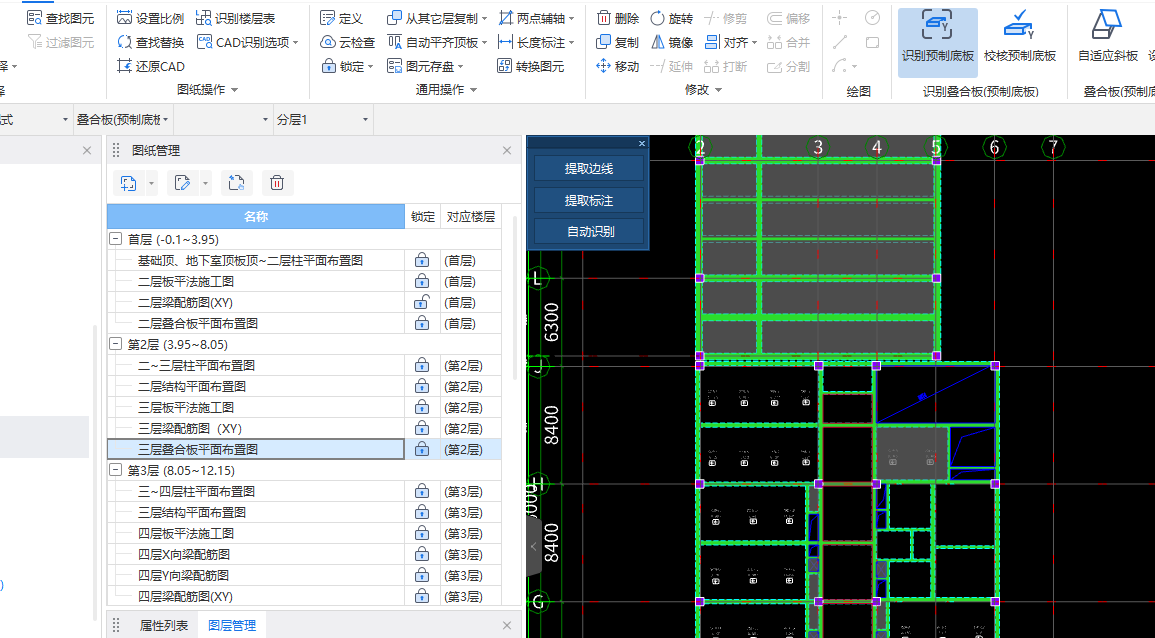Click 名称 column header
Viewport: 1155px width, 638px height.
click(x=256, y=217)
